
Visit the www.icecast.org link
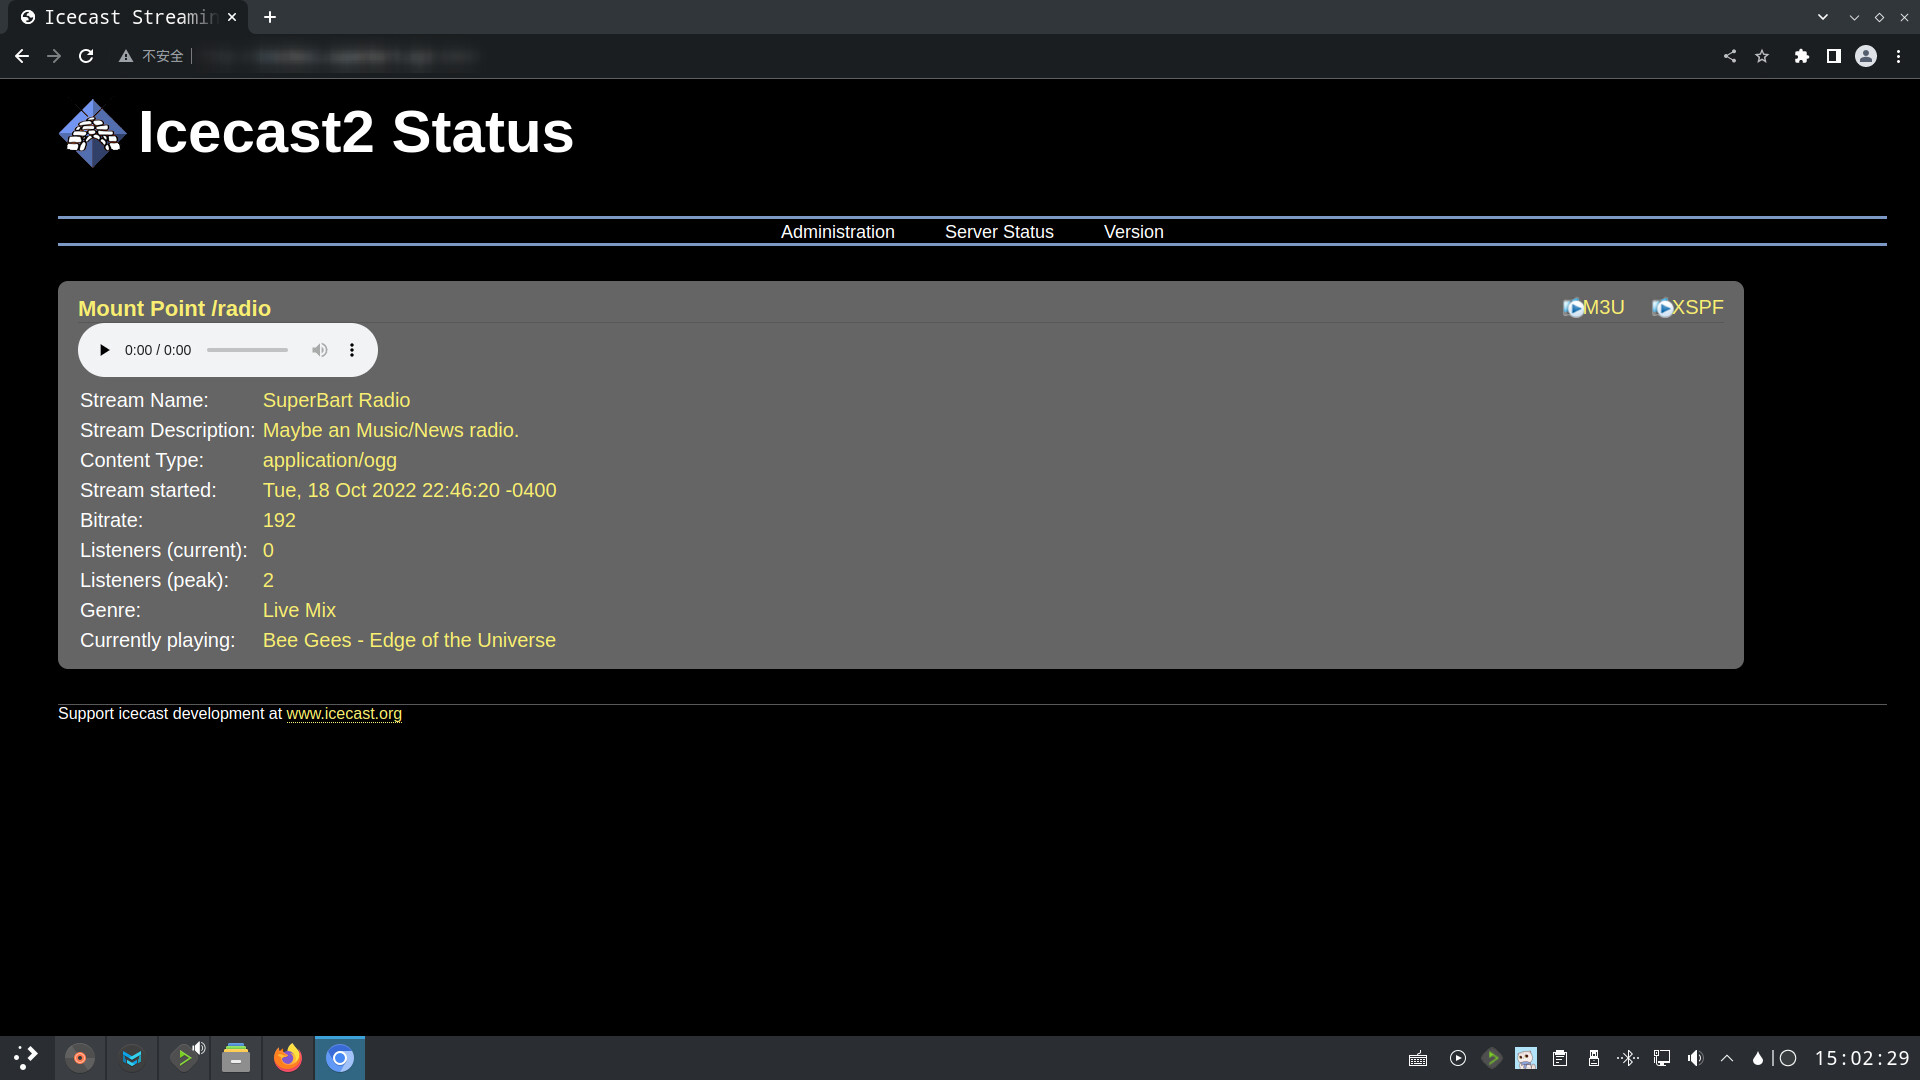(x=344, y=714)
